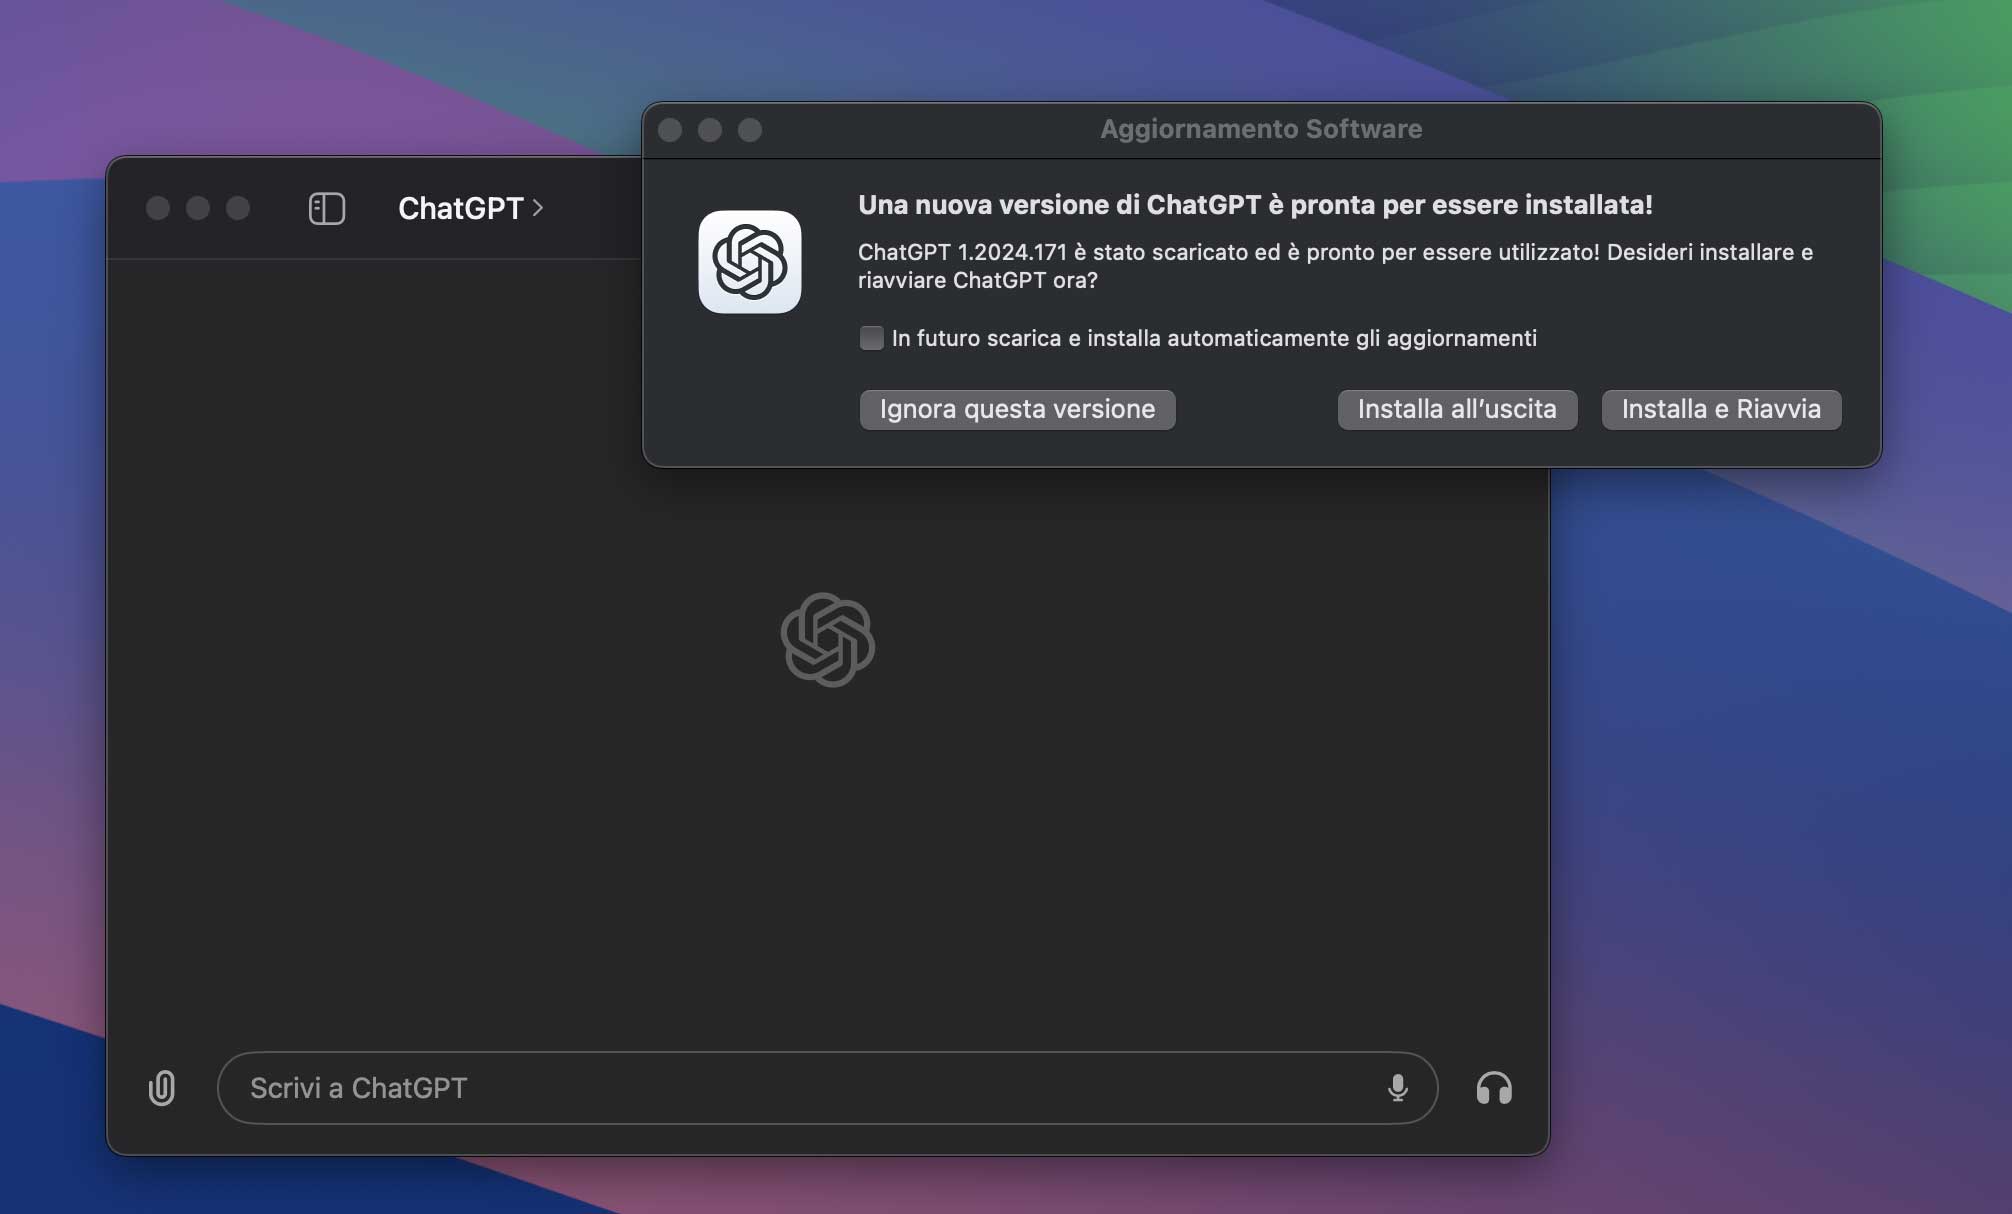Expand the ChatGPT model selector chevron
The image size is (2012, 1214).
[x=538, y=208]
